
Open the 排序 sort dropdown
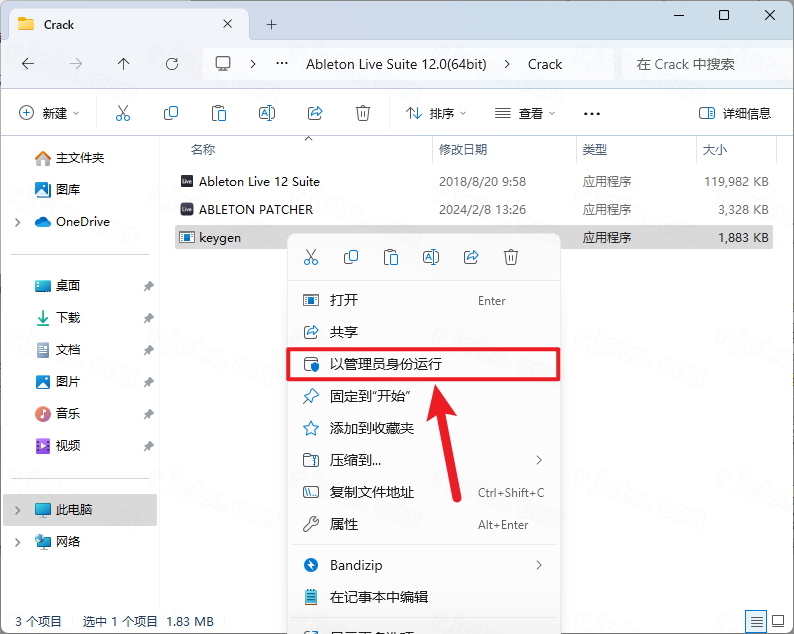(437, 114)
